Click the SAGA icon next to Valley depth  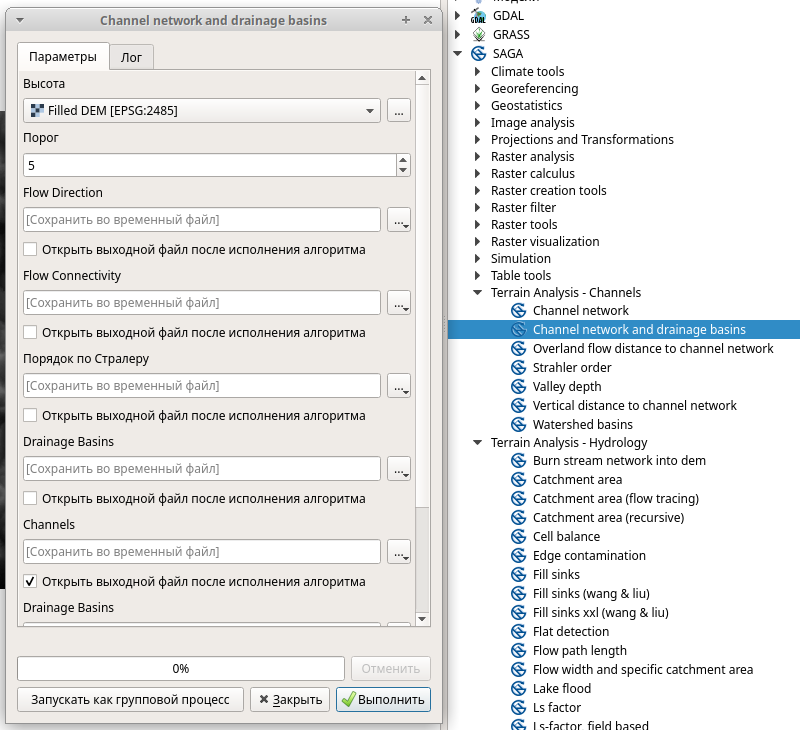tap(518, 387)
